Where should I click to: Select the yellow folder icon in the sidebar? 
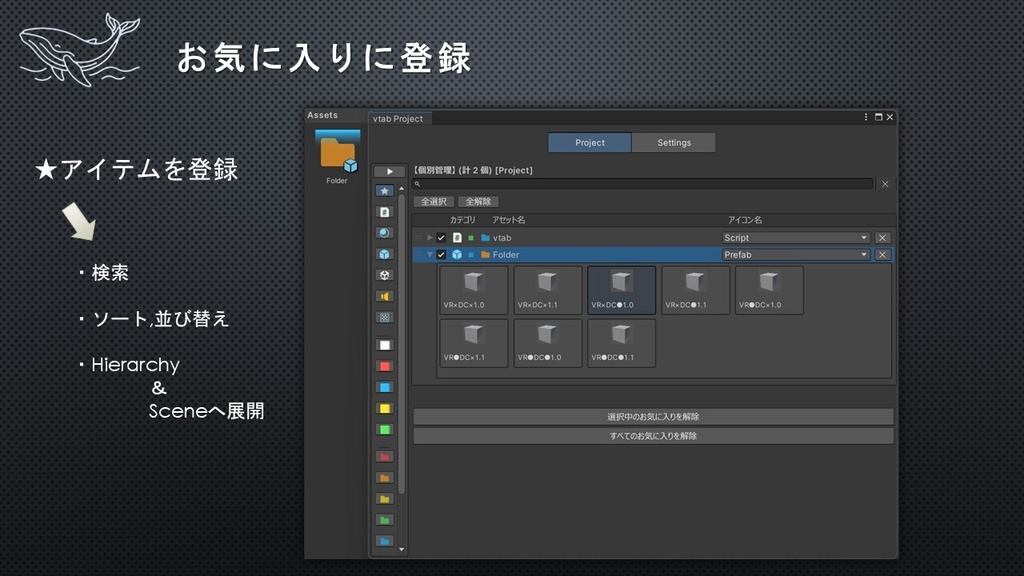[385, 499]
